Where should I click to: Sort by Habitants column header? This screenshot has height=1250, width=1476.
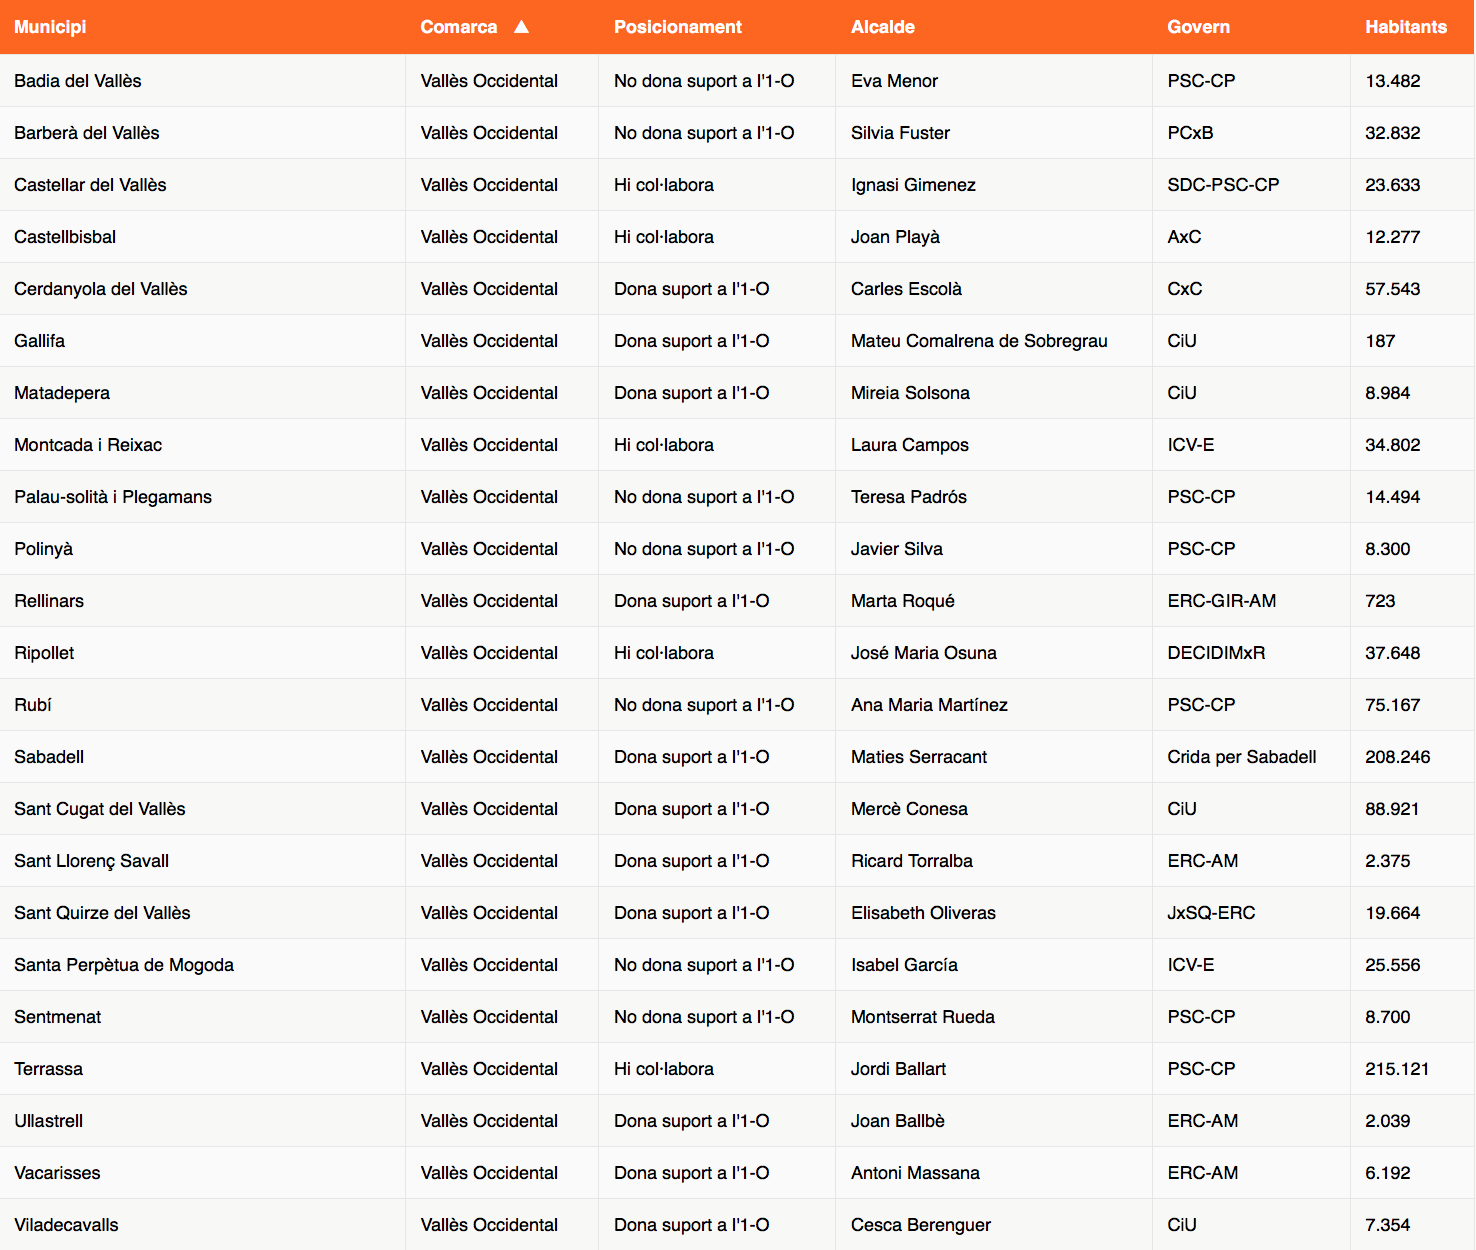pyautogui.click(x=1405, y=27)
